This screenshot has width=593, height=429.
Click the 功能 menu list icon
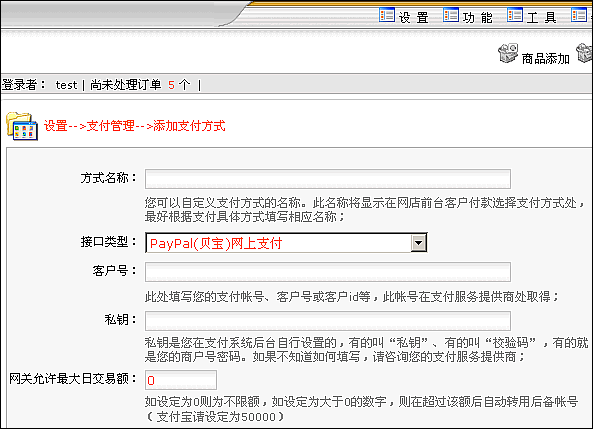pos(451,16)
